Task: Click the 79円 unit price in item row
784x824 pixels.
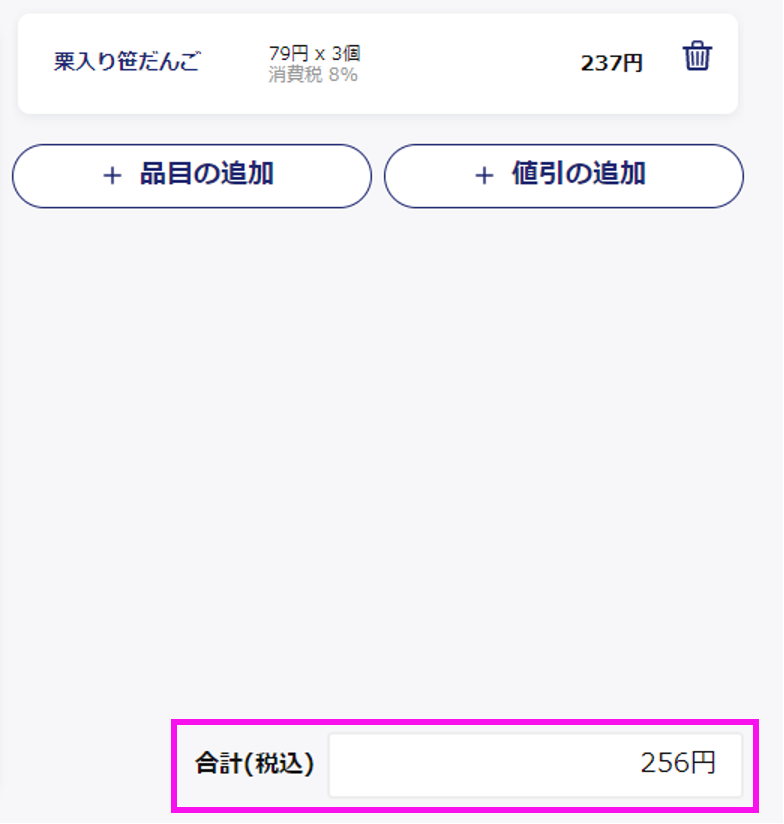Action: [288, 53]
